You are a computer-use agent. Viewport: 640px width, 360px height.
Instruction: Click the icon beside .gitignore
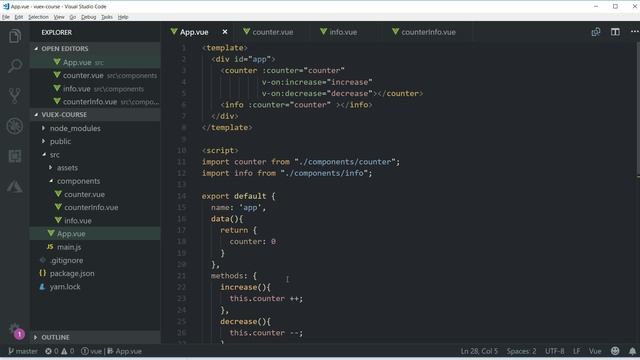pyautogui.click(x=42, y=260)
